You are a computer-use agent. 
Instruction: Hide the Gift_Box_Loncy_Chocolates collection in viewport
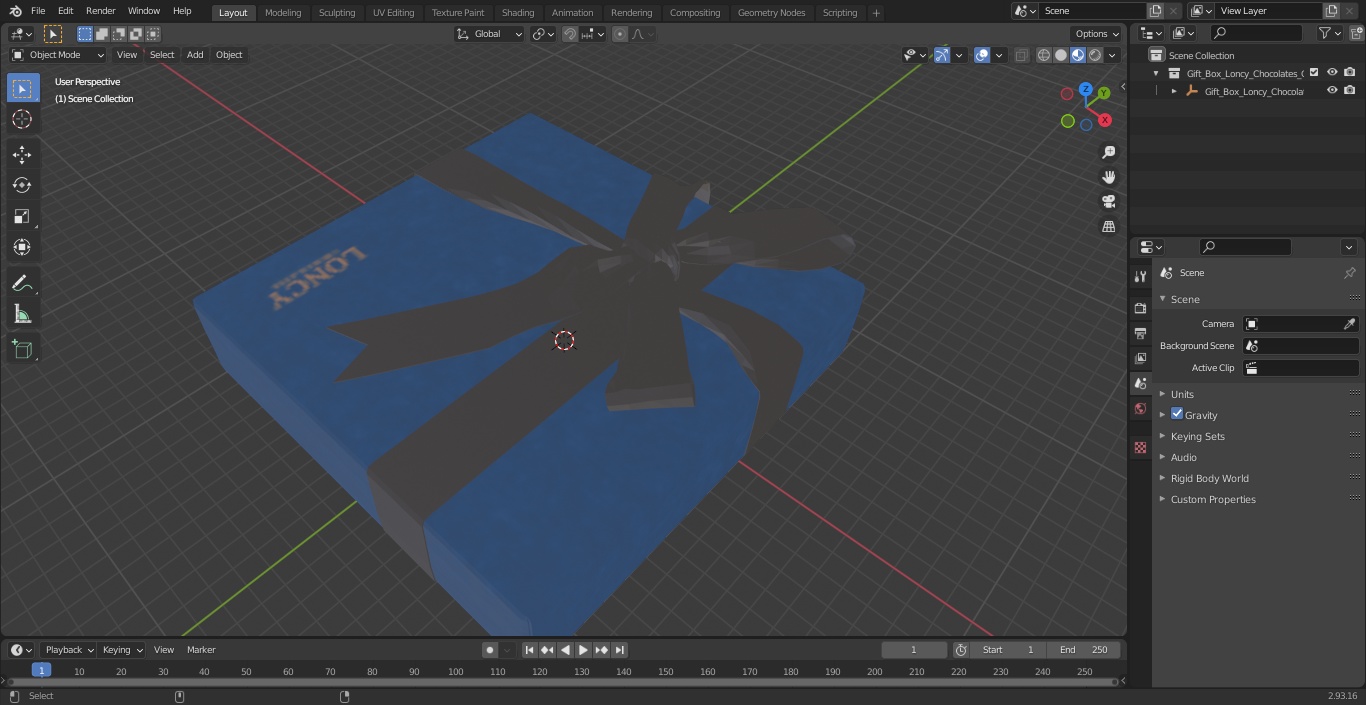(x=1332, y=72)
